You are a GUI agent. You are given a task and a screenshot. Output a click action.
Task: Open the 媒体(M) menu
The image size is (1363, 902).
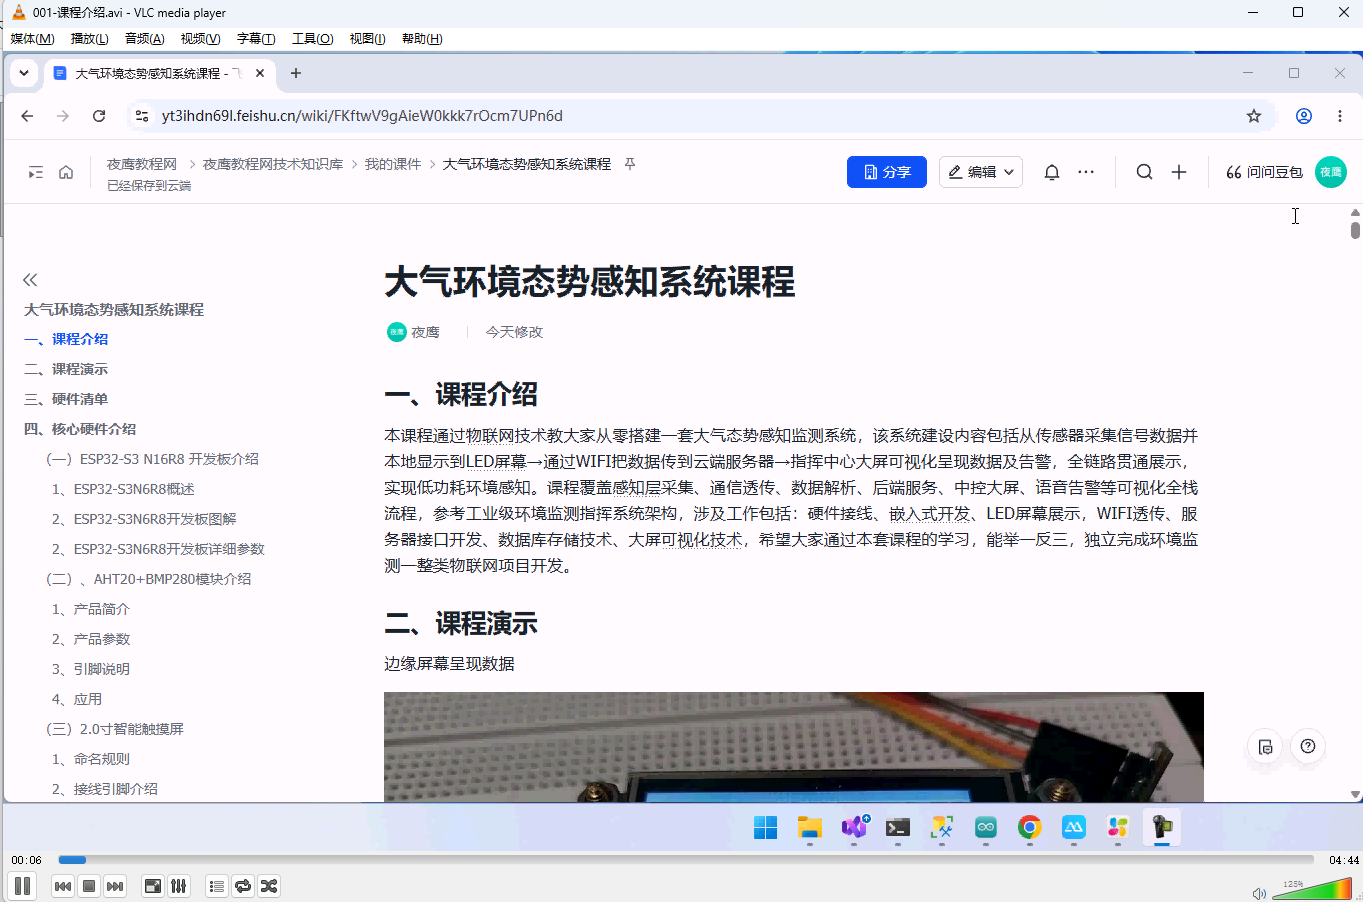[32, 38]
